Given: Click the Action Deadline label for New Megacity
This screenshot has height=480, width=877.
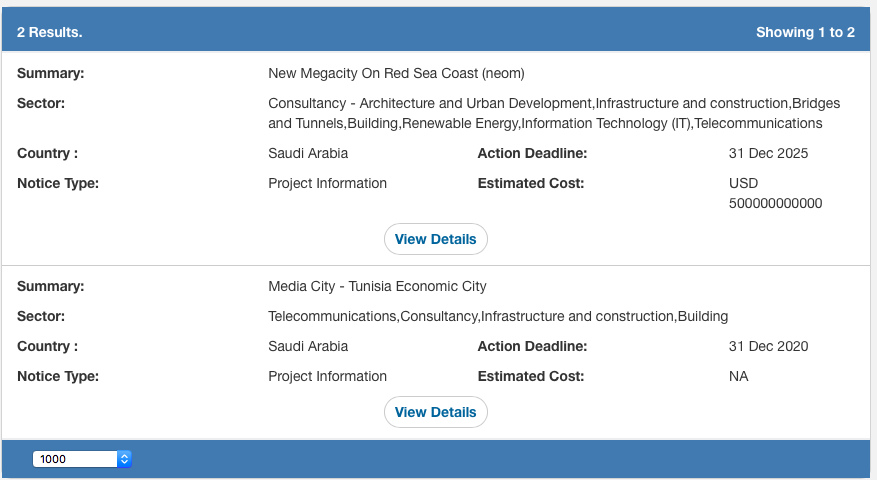Looking at the screenshot, I should point(532,153).
